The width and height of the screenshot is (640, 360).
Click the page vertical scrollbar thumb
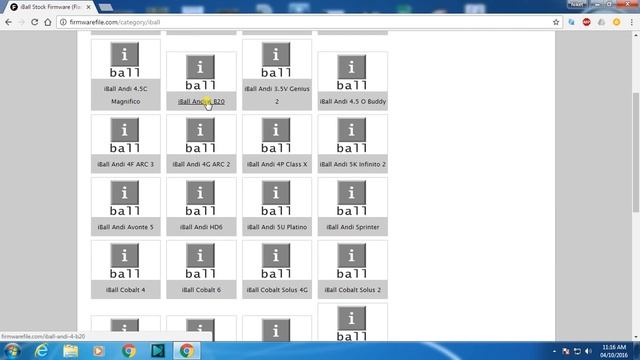tap(636, 152)
